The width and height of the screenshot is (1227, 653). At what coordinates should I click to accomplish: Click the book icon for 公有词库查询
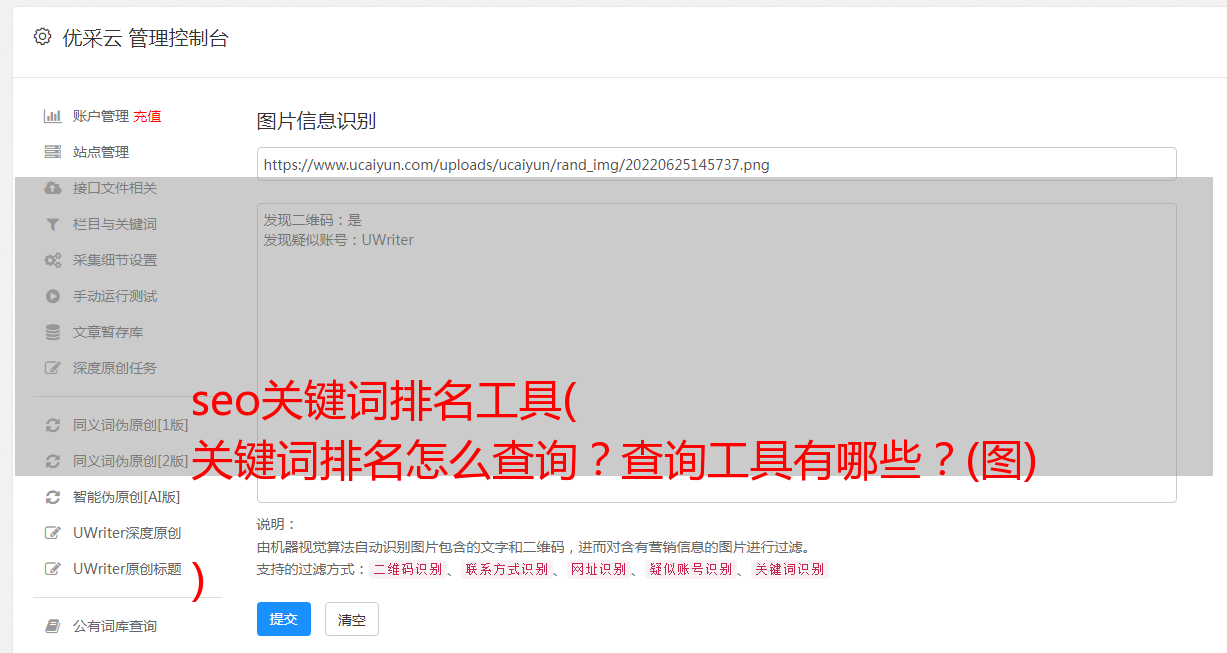(x=53, y=626)
